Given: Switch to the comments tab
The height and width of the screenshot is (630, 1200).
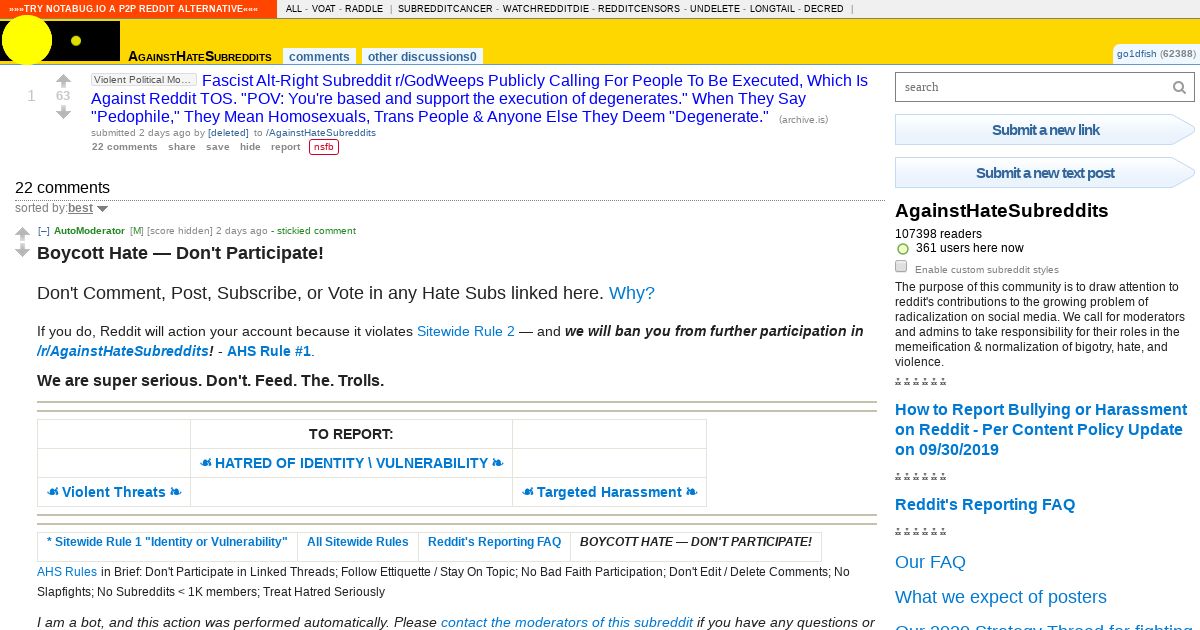Looking at the screenshot, I should pyautogui.click(x=319, y=56).
